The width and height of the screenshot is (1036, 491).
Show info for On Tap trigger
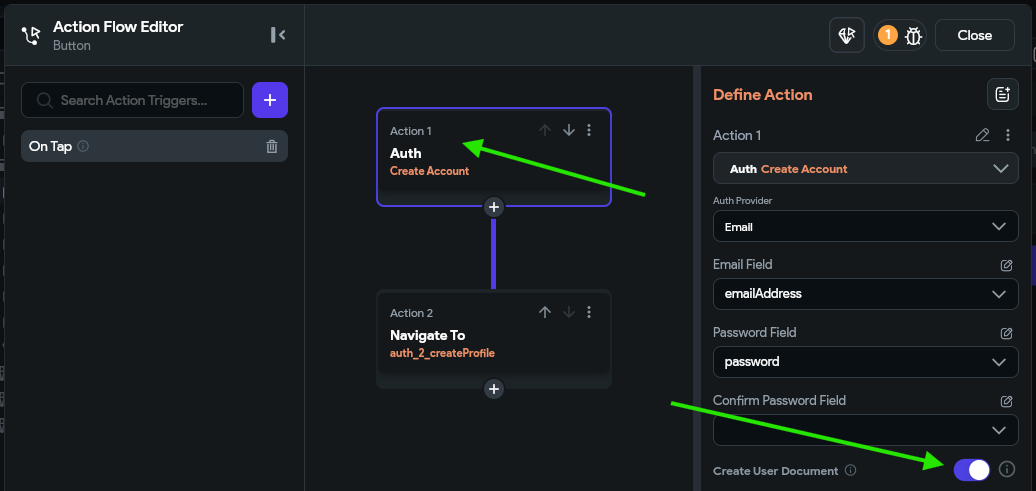[x=83, y=146]
